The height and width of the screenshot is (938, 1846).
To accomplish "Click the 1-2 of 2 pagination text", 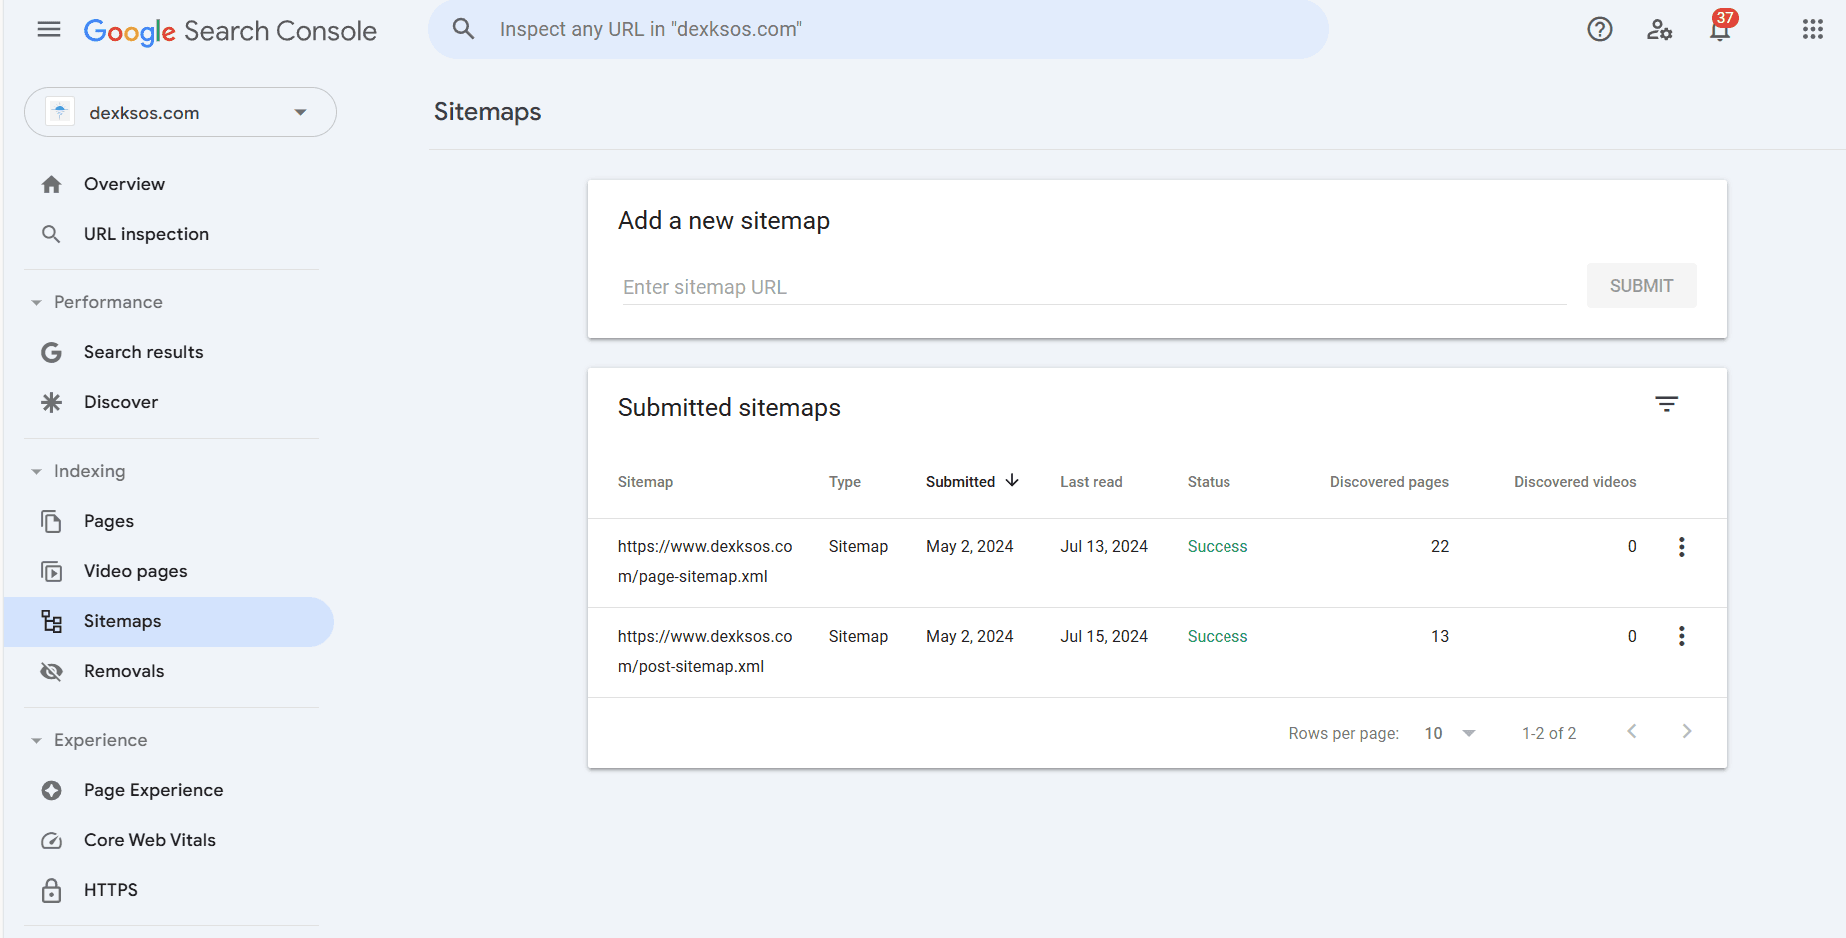I will [1549, 733].
